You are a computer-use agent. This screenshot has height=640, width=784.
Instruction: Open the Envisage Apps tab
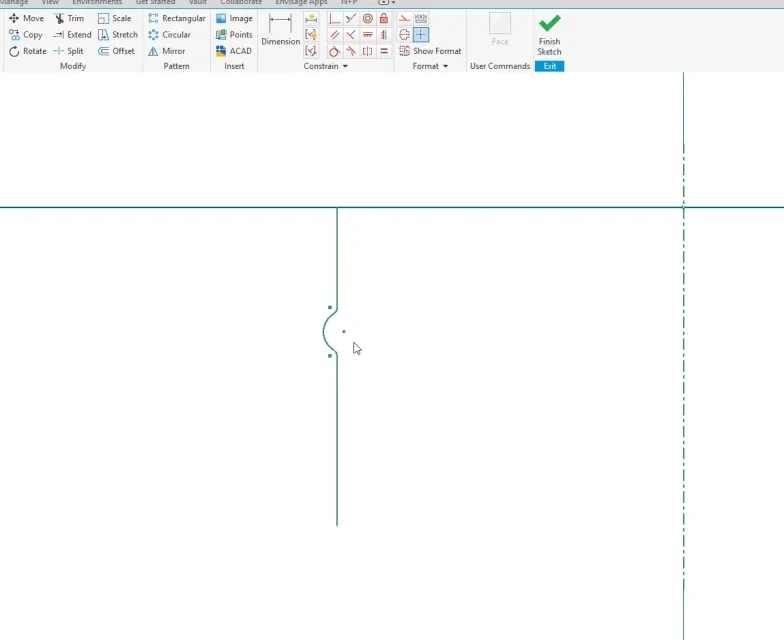coord(302,2)
